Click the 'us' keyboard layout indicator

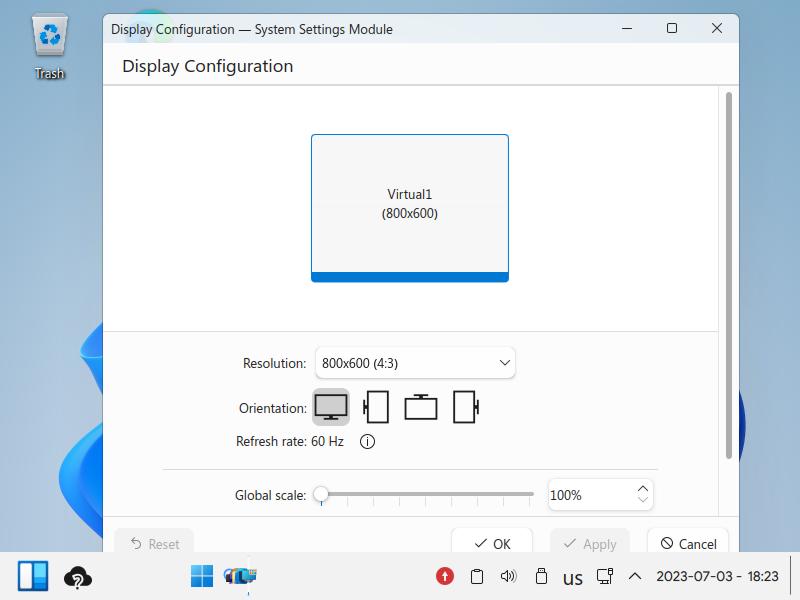(x=572, y=578)
